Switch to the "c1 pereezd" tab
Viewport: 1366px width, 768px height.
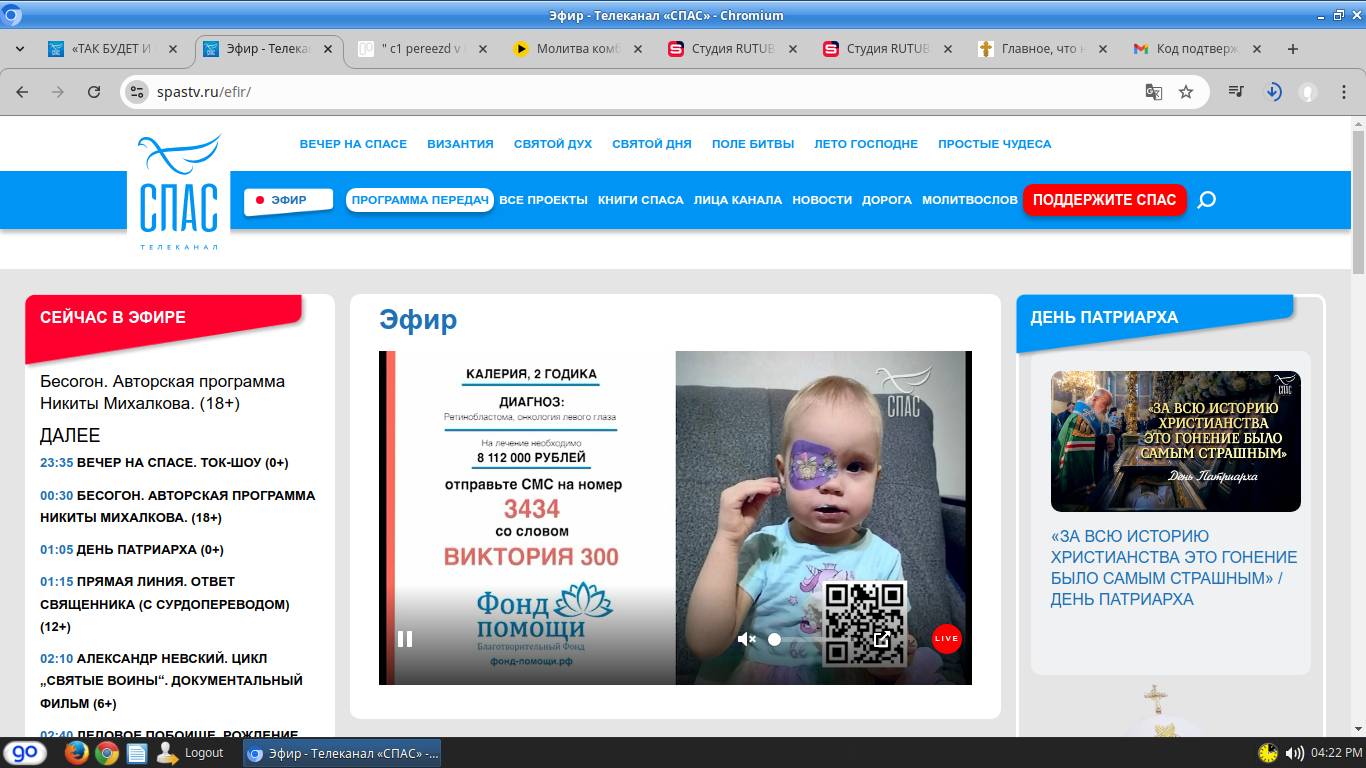click(x=421, y=49)
